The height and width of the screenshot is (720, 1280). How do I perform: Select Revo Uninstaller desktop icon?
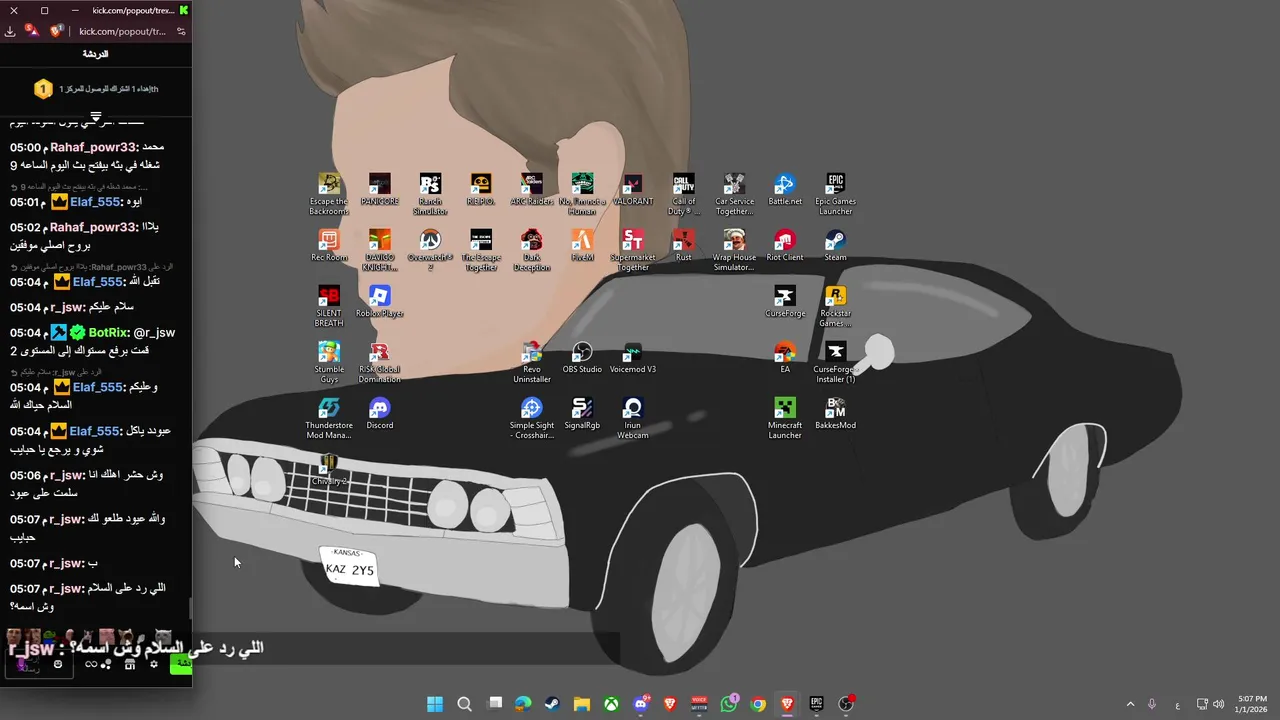pyautogui.click(x=532, y=362)
